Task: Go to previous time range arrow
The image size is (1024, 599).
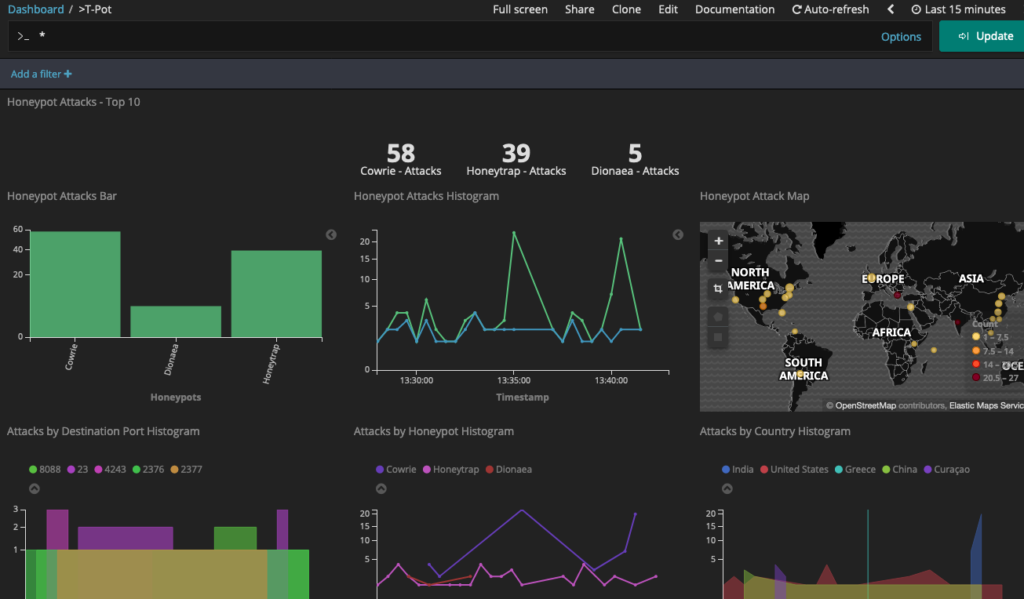Action: pos(891,9)
